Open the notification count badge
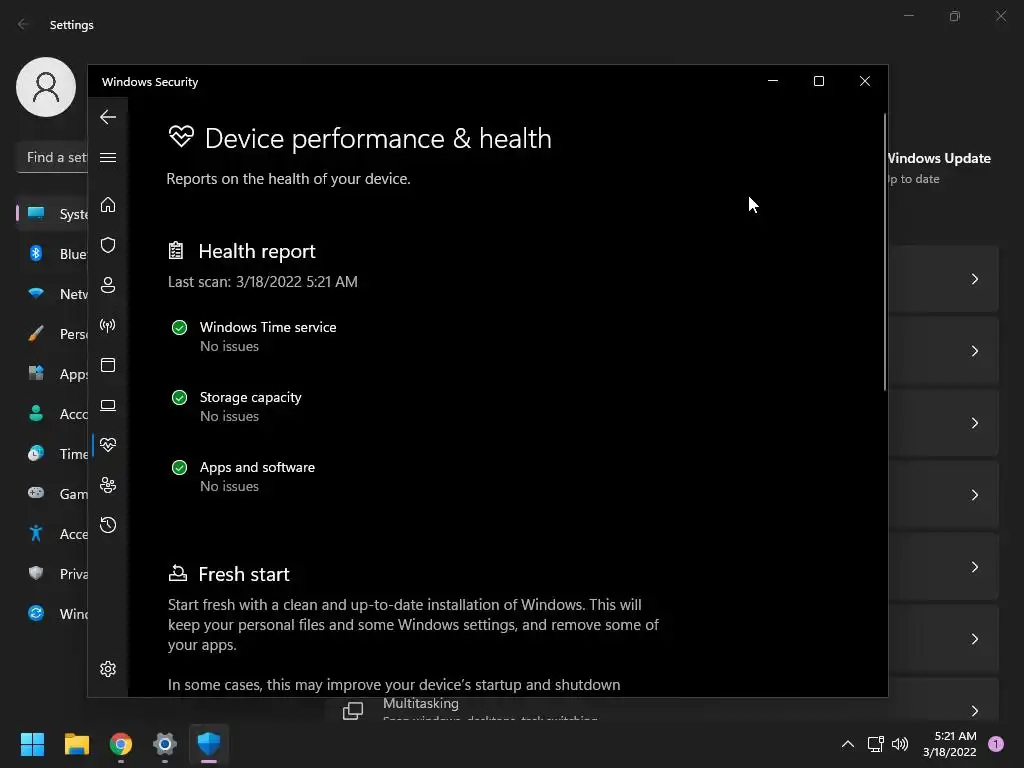 (995, 744)
